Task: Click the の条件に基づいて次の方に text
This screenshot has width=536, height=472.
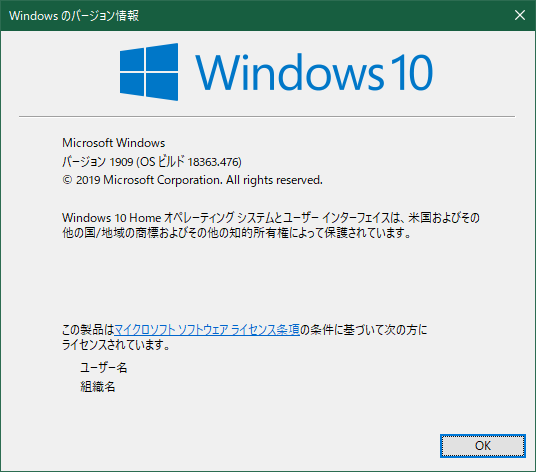Action: coord(364,330)
